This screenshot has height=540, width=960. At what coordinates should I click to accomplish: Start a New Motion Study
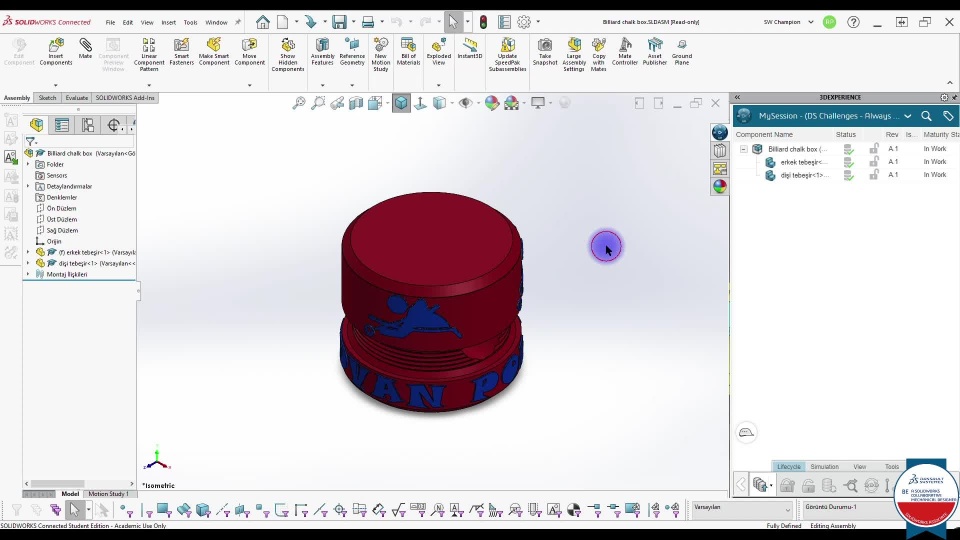tap(380, 54)
